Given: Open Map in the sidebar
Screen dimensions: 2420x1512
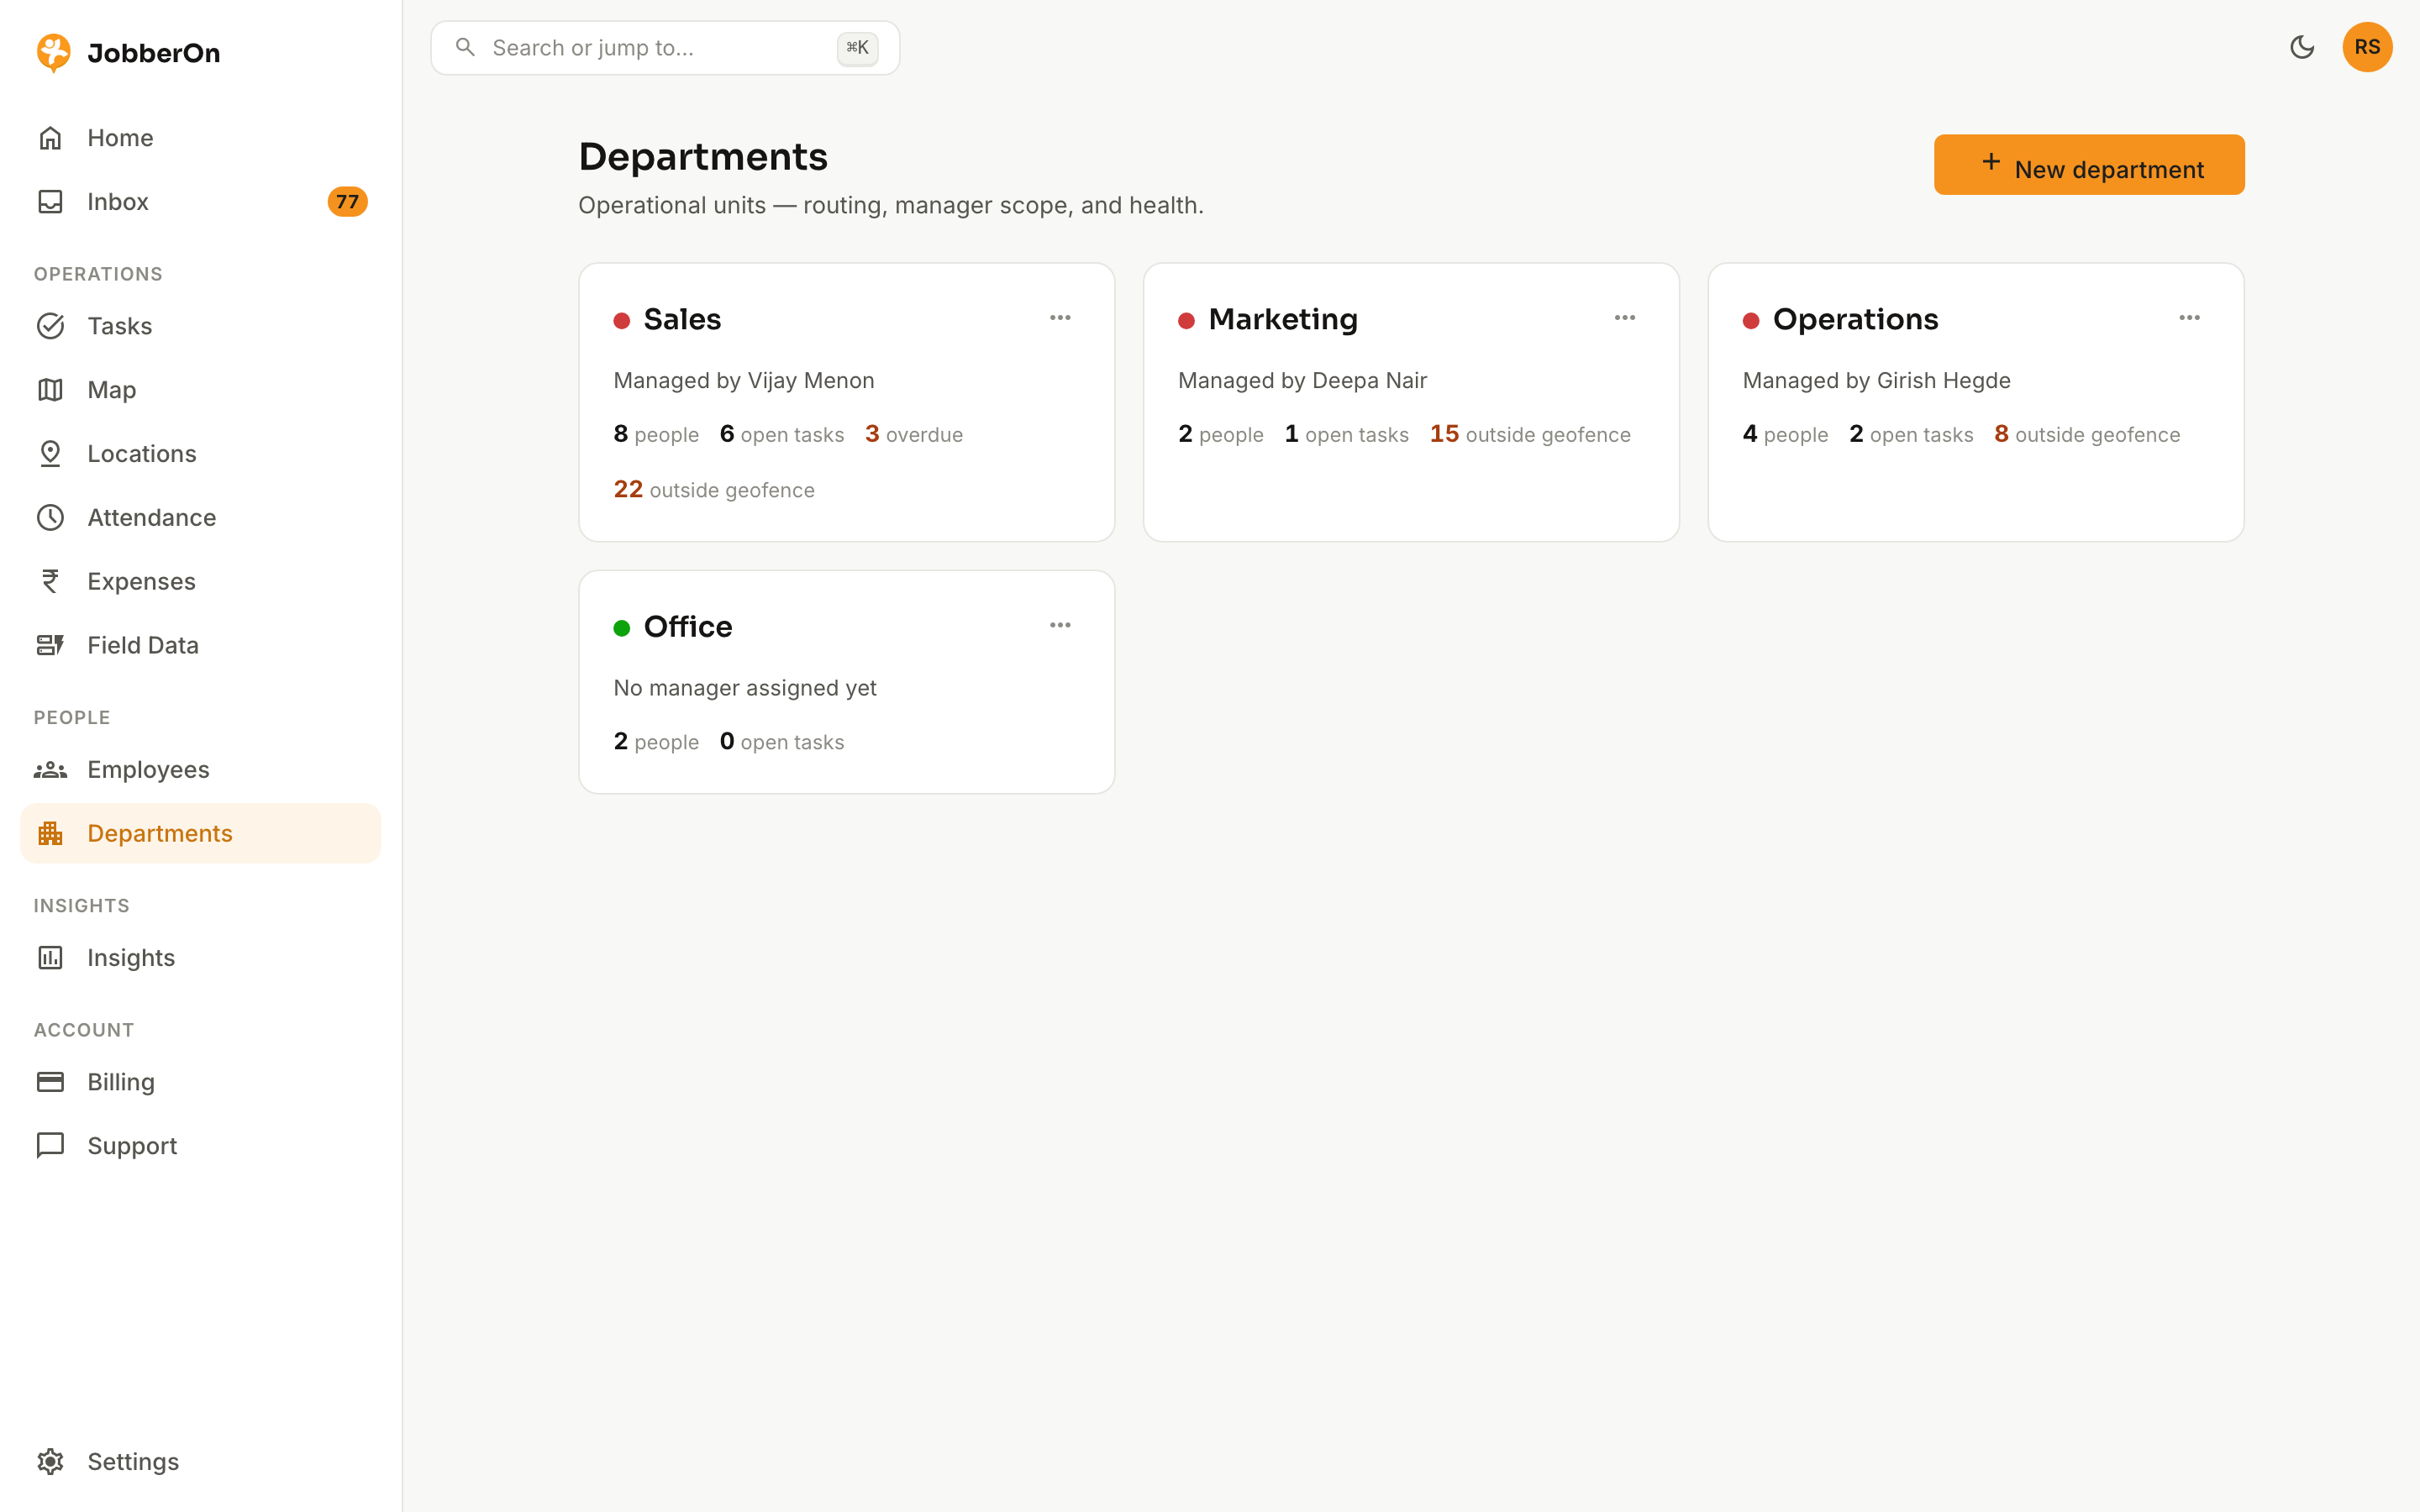Looking at the screenshot, I should pos(200,390).
